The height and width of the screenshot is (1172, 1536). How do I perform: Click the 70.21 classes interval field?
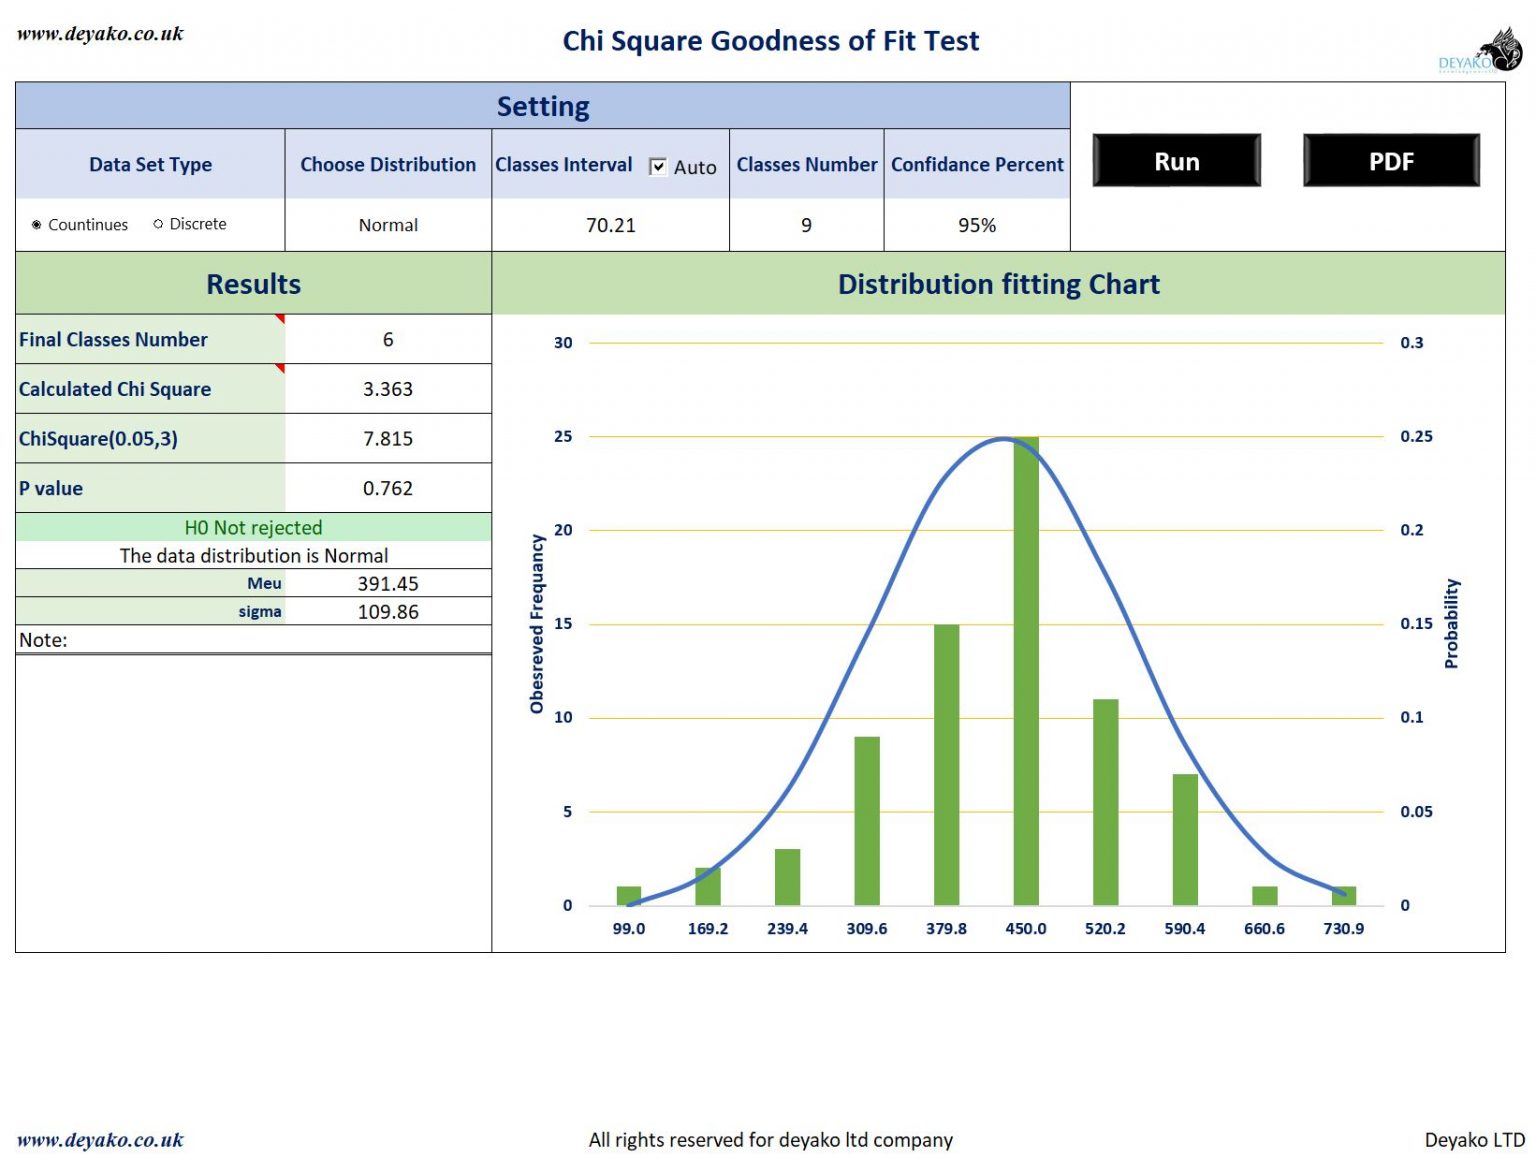click(x=610, y=225)
